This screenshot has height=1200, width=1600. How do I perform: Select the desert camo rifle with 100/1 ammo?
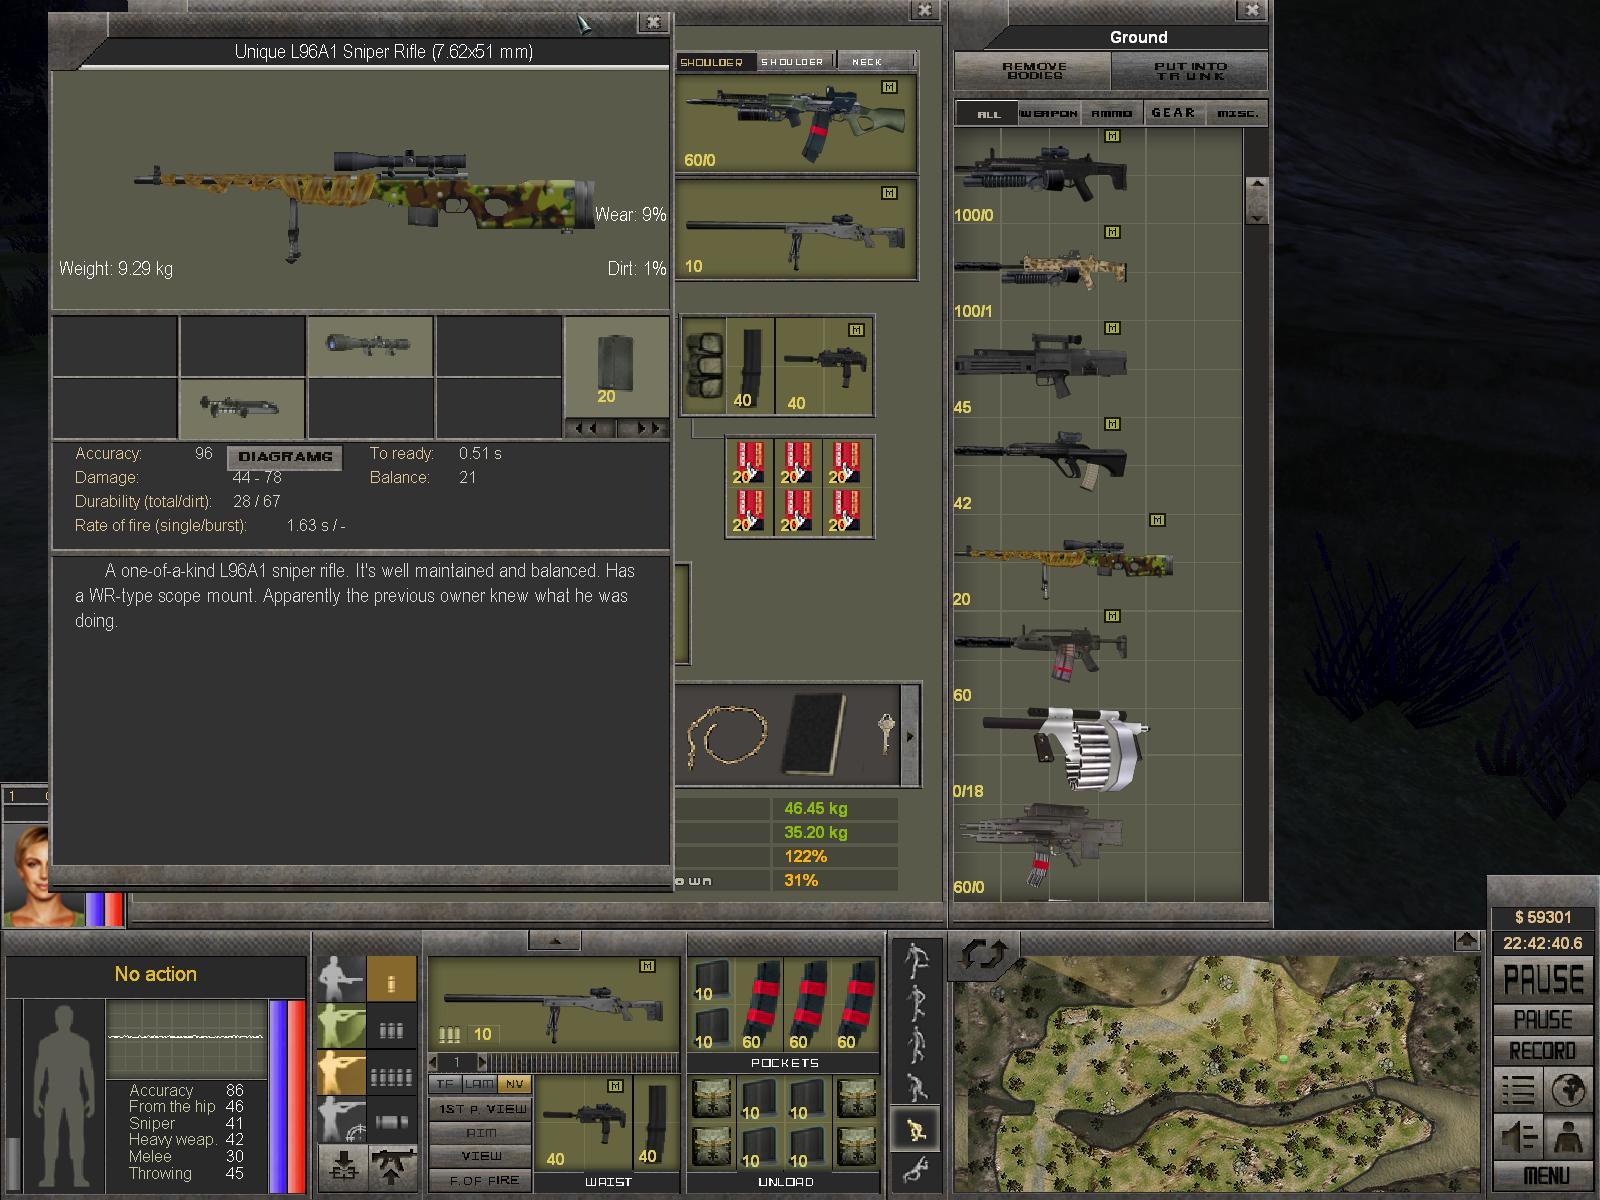tap(1041, 270)
